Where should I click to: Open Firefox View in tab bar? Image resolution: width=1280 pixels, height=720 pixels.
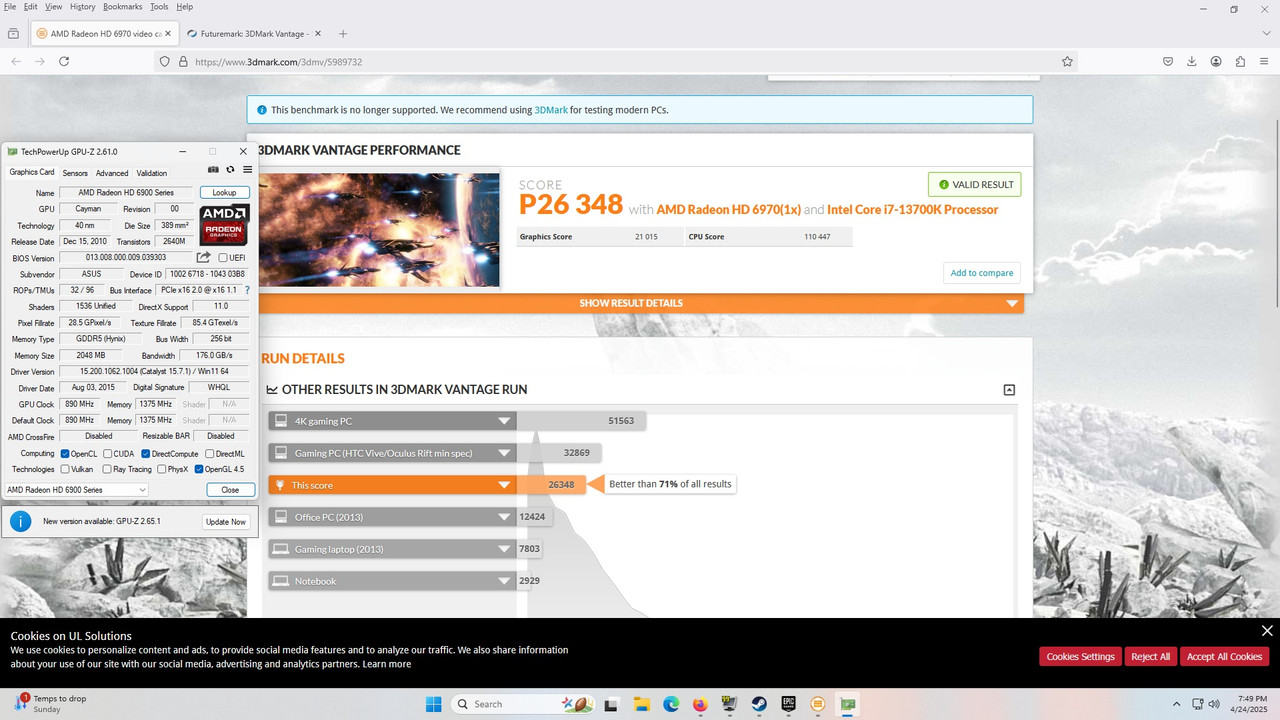coord(13,33)
